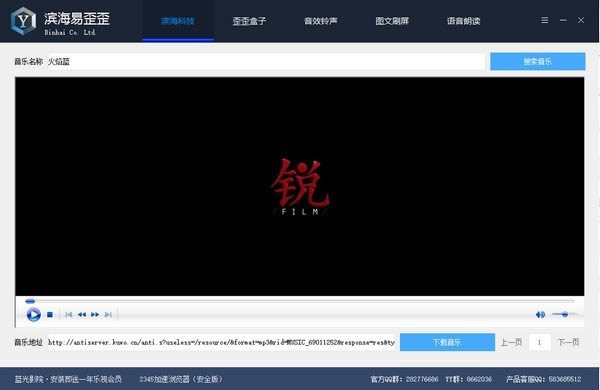
Task: Skip to the next track icon
Action: tap(108, 315)
